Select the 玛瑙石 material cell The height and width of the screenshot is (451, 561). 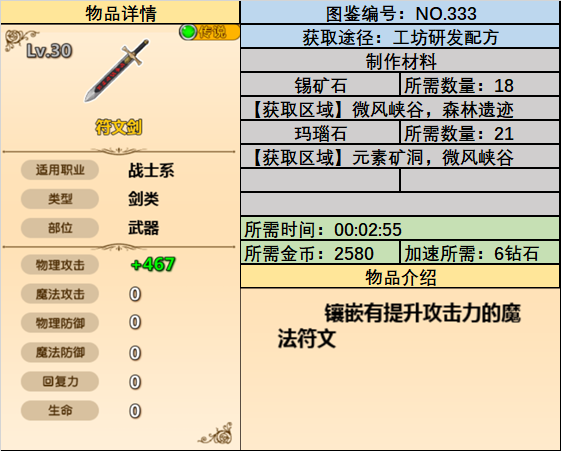(x=320, y=133)
